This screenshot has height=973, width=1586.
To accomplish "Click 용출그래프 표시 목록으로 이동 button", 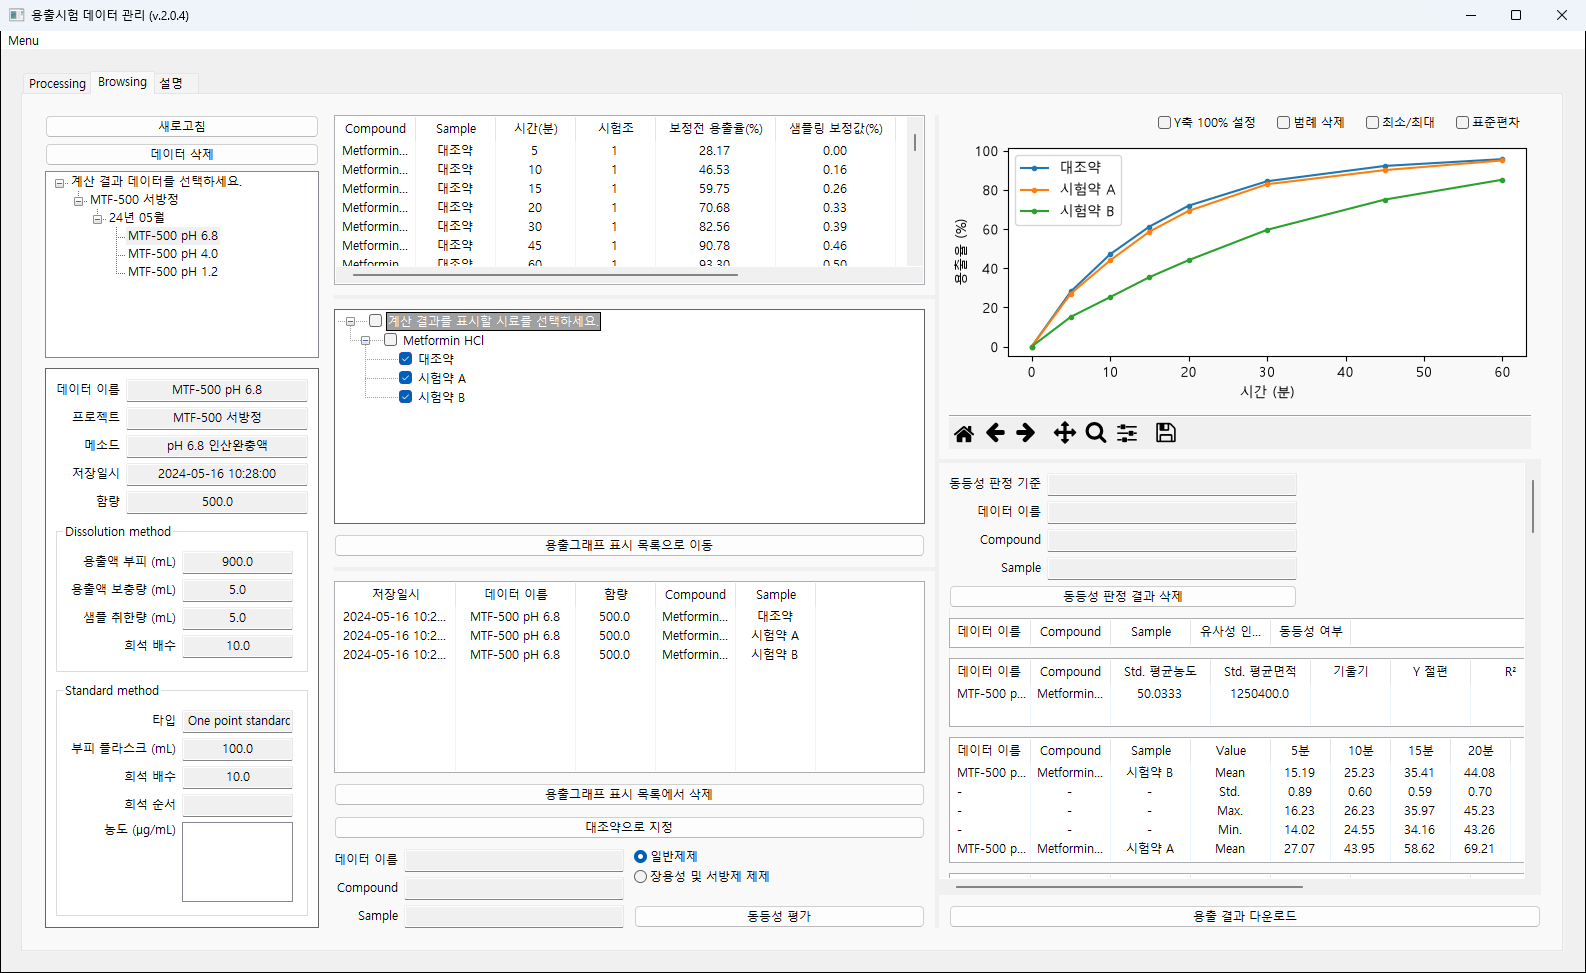I will pos(629,545).
